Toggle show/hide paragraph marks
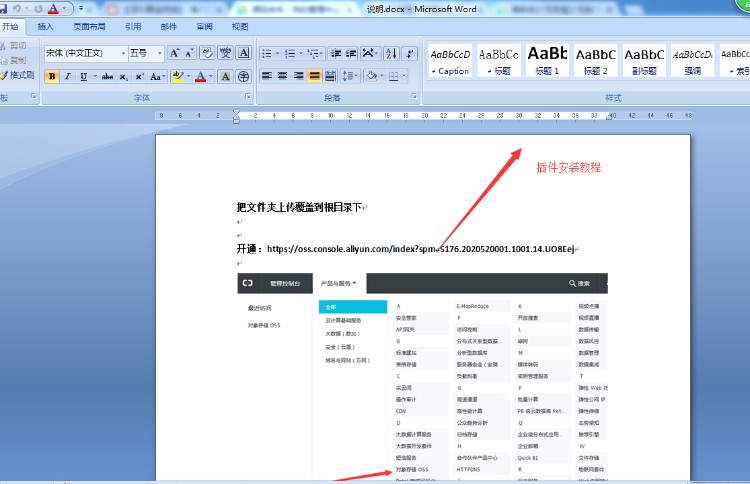The image size is (750, 484). click(410, 53)
